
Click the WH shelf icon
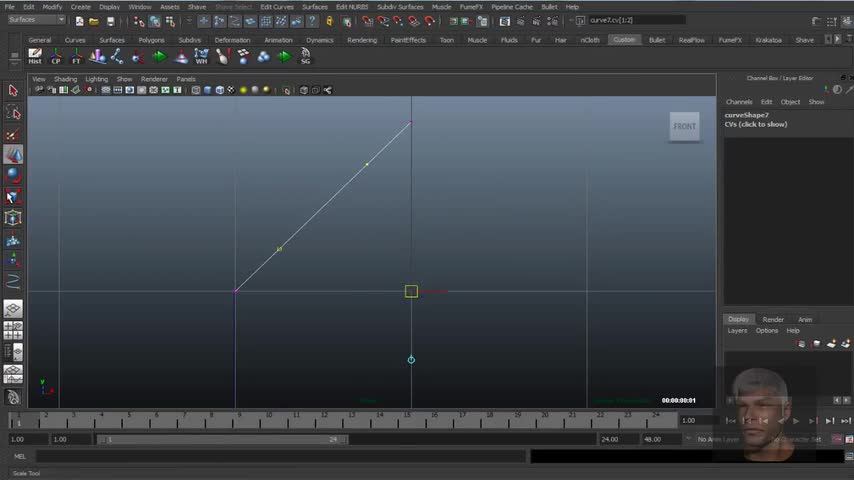click(201, 57)
